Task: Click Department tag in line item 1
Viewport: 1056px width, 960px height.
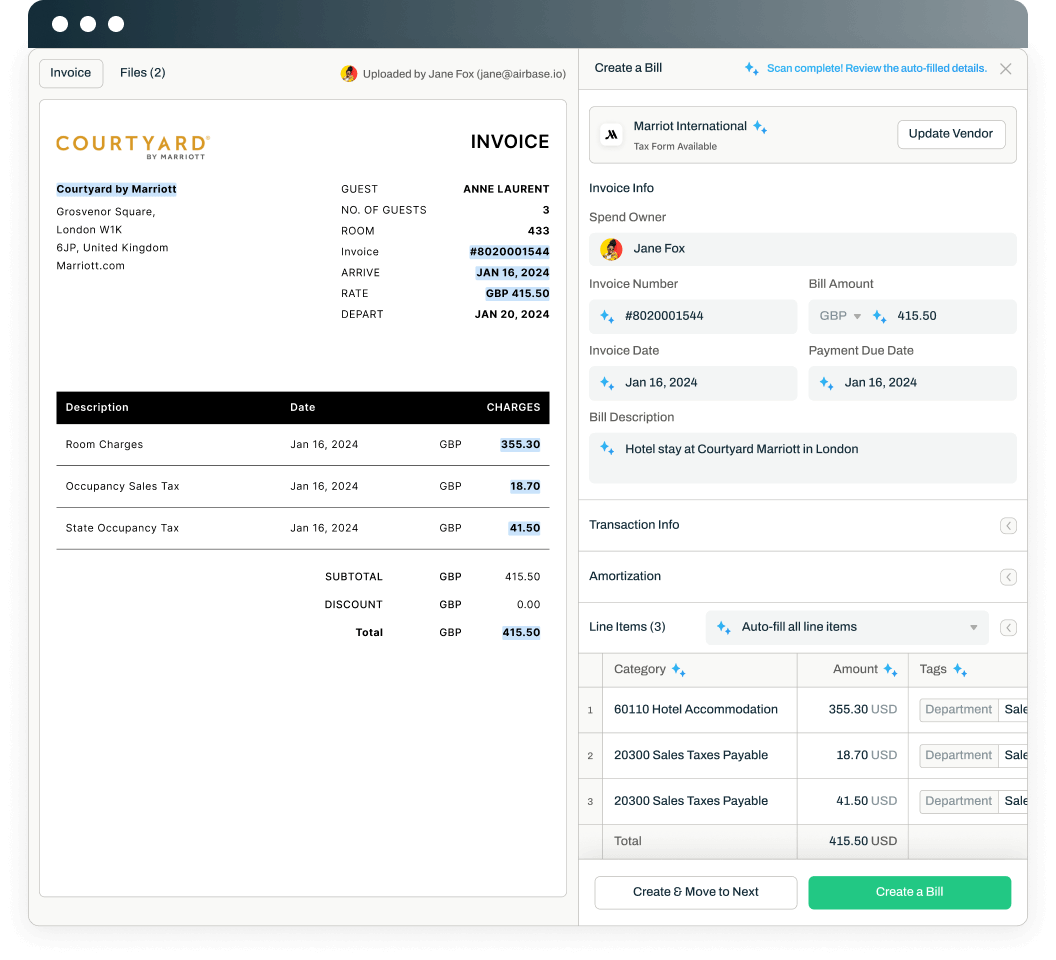Action: [x=958, y=709]
